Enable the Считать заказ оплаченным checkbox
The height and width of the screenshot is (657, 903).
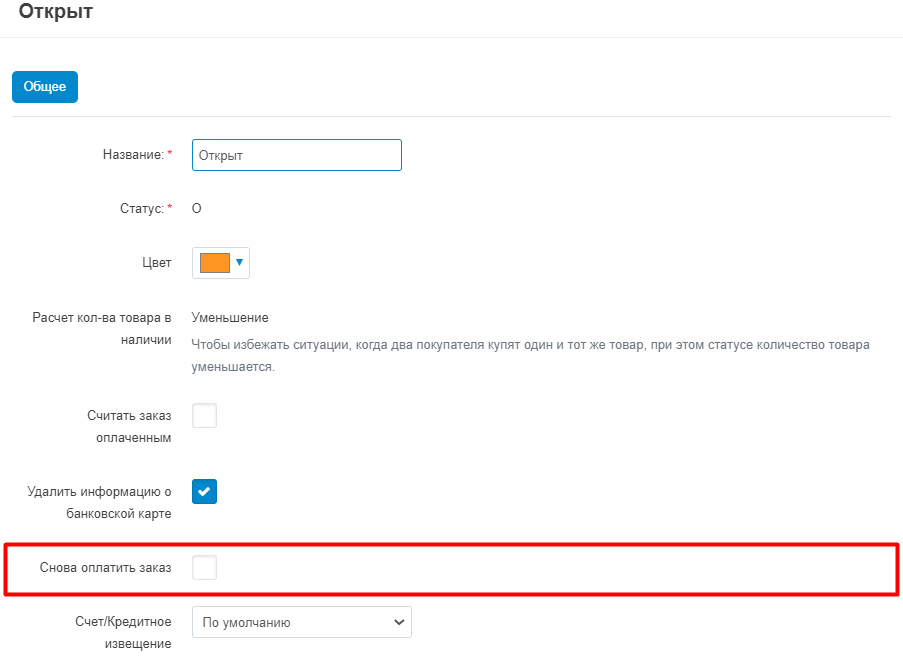[204, 416]
